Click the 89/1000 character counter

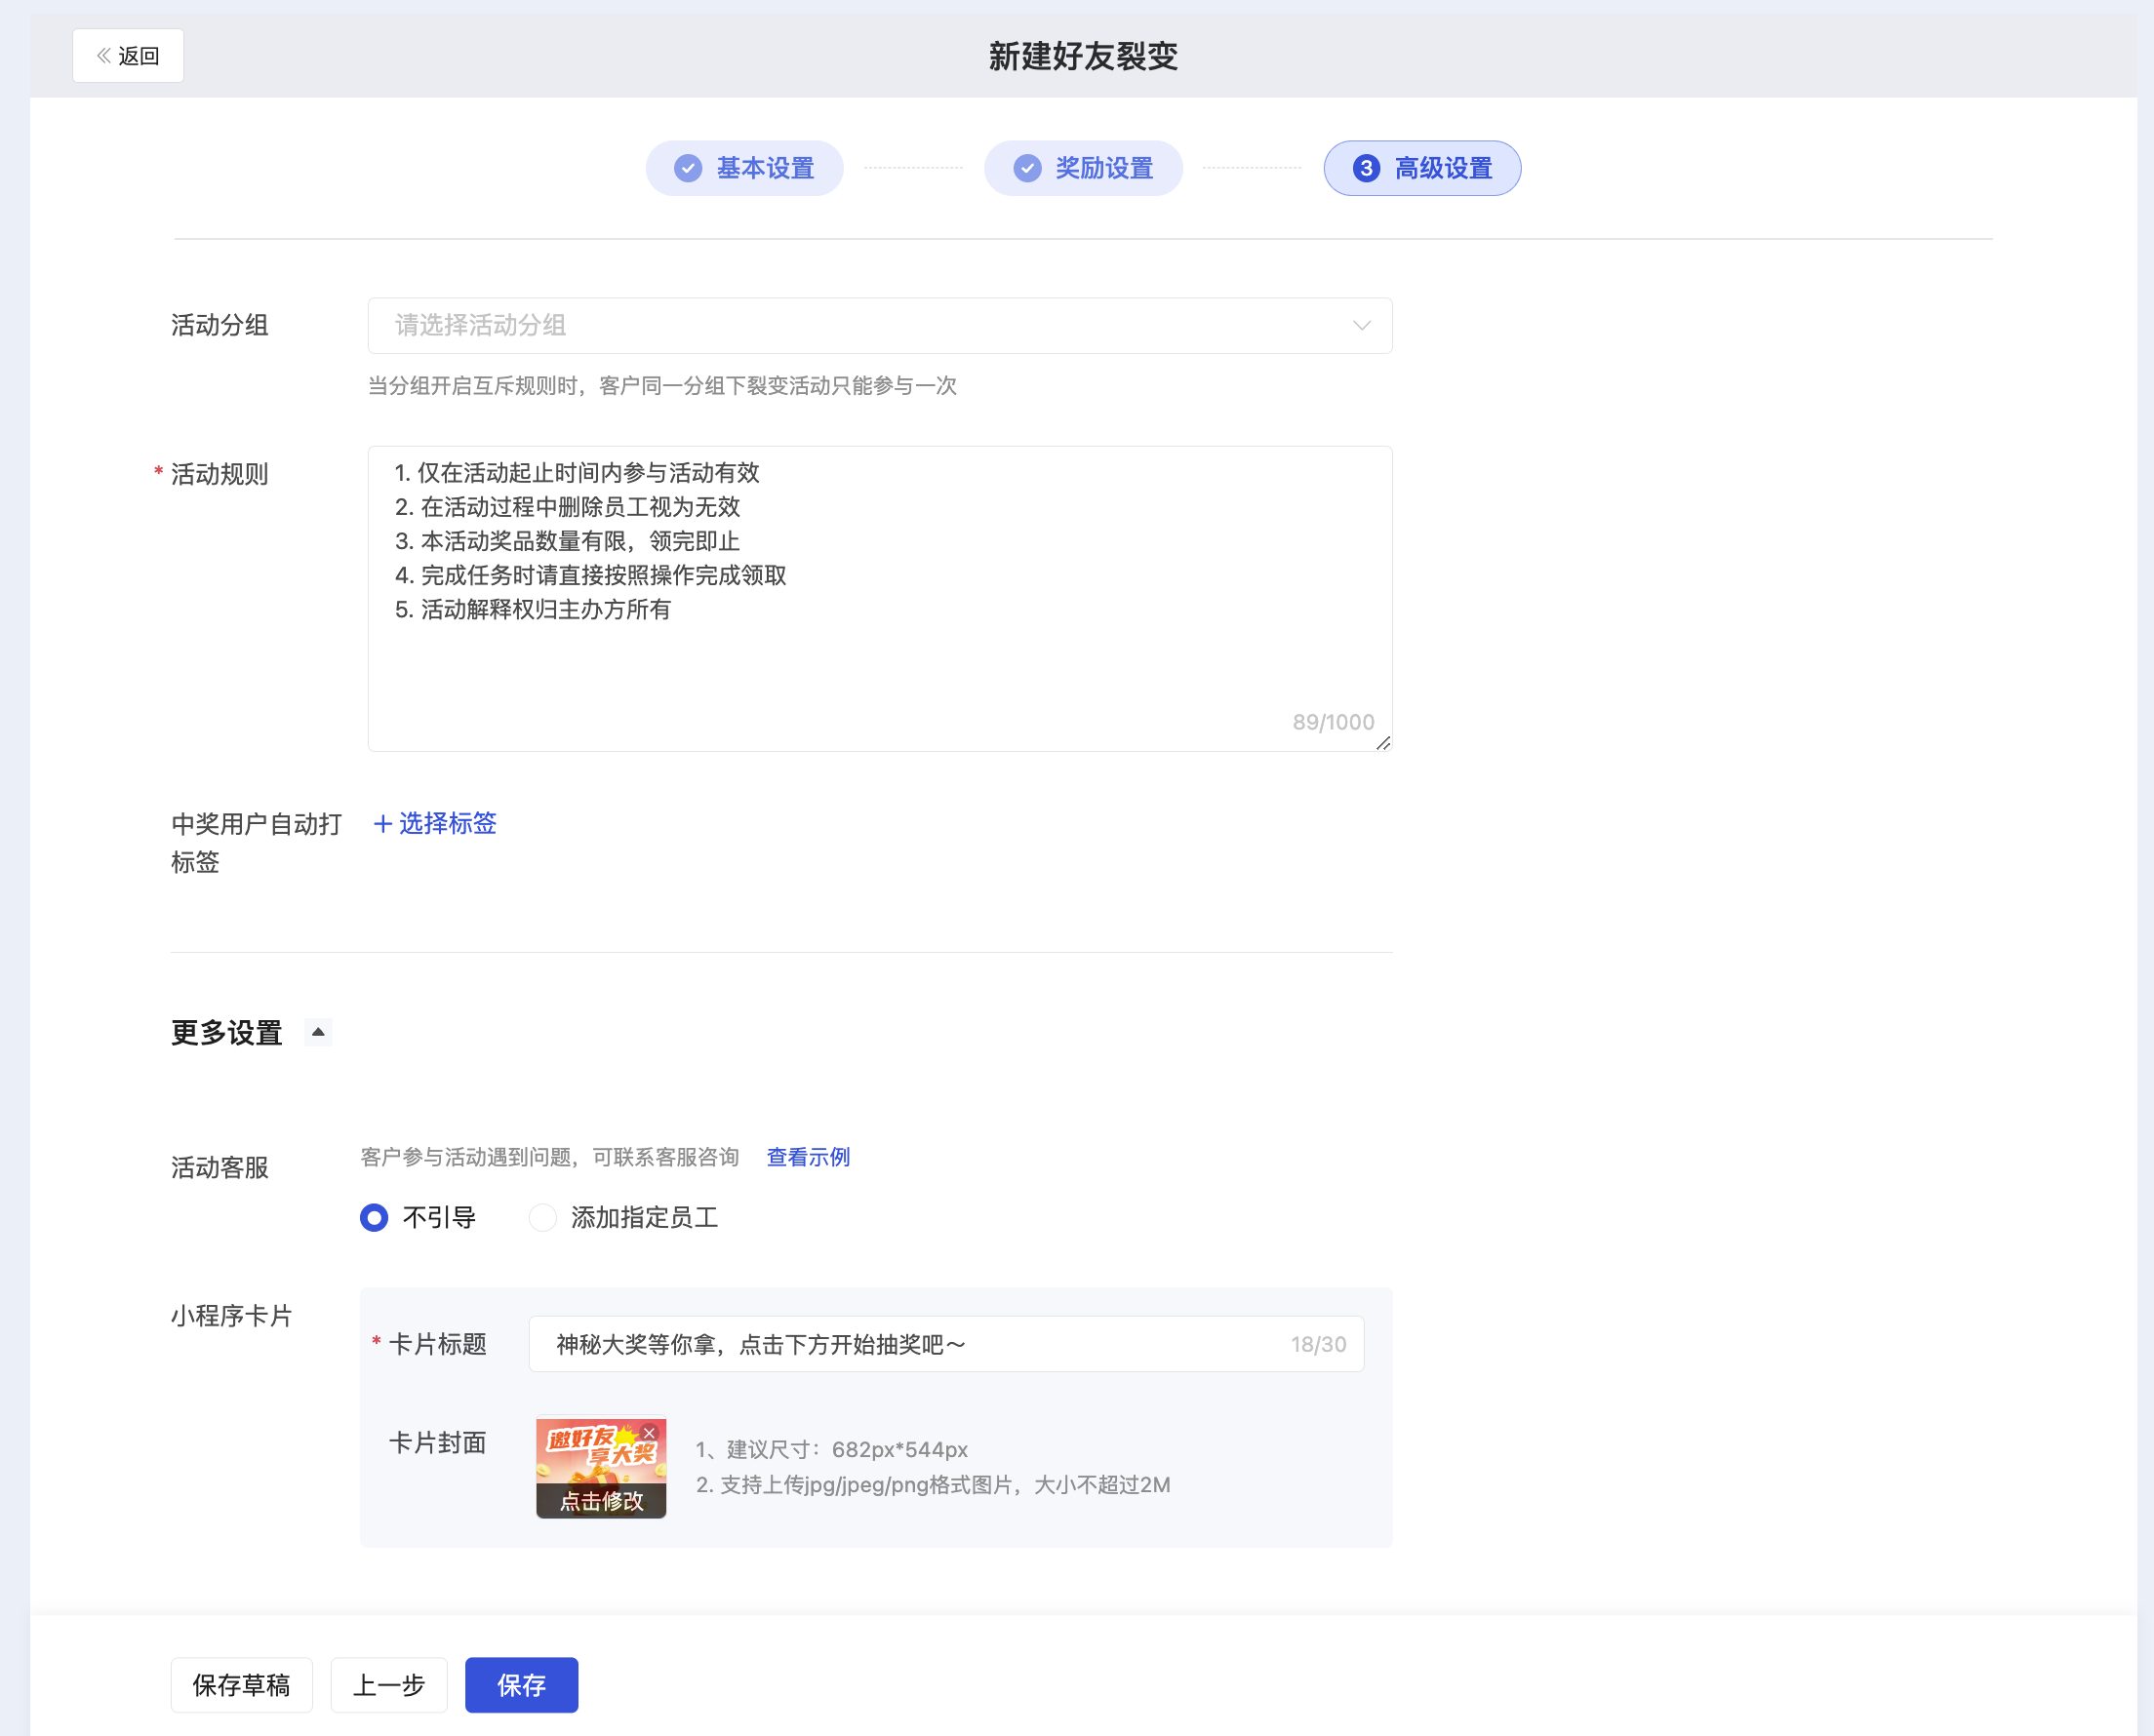click(1333, 722)
